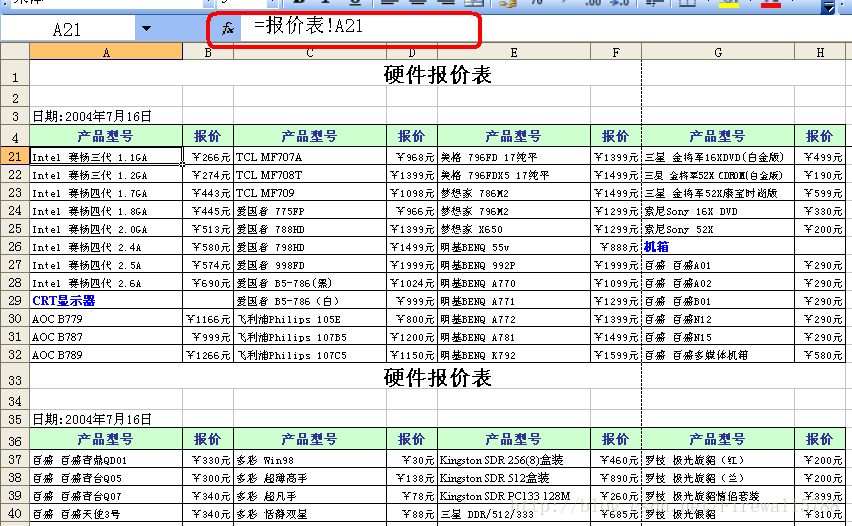This screenshot has width=852, height=526.
Task: Open the Name Box dropdown arrow
Action: click(146, 28)
